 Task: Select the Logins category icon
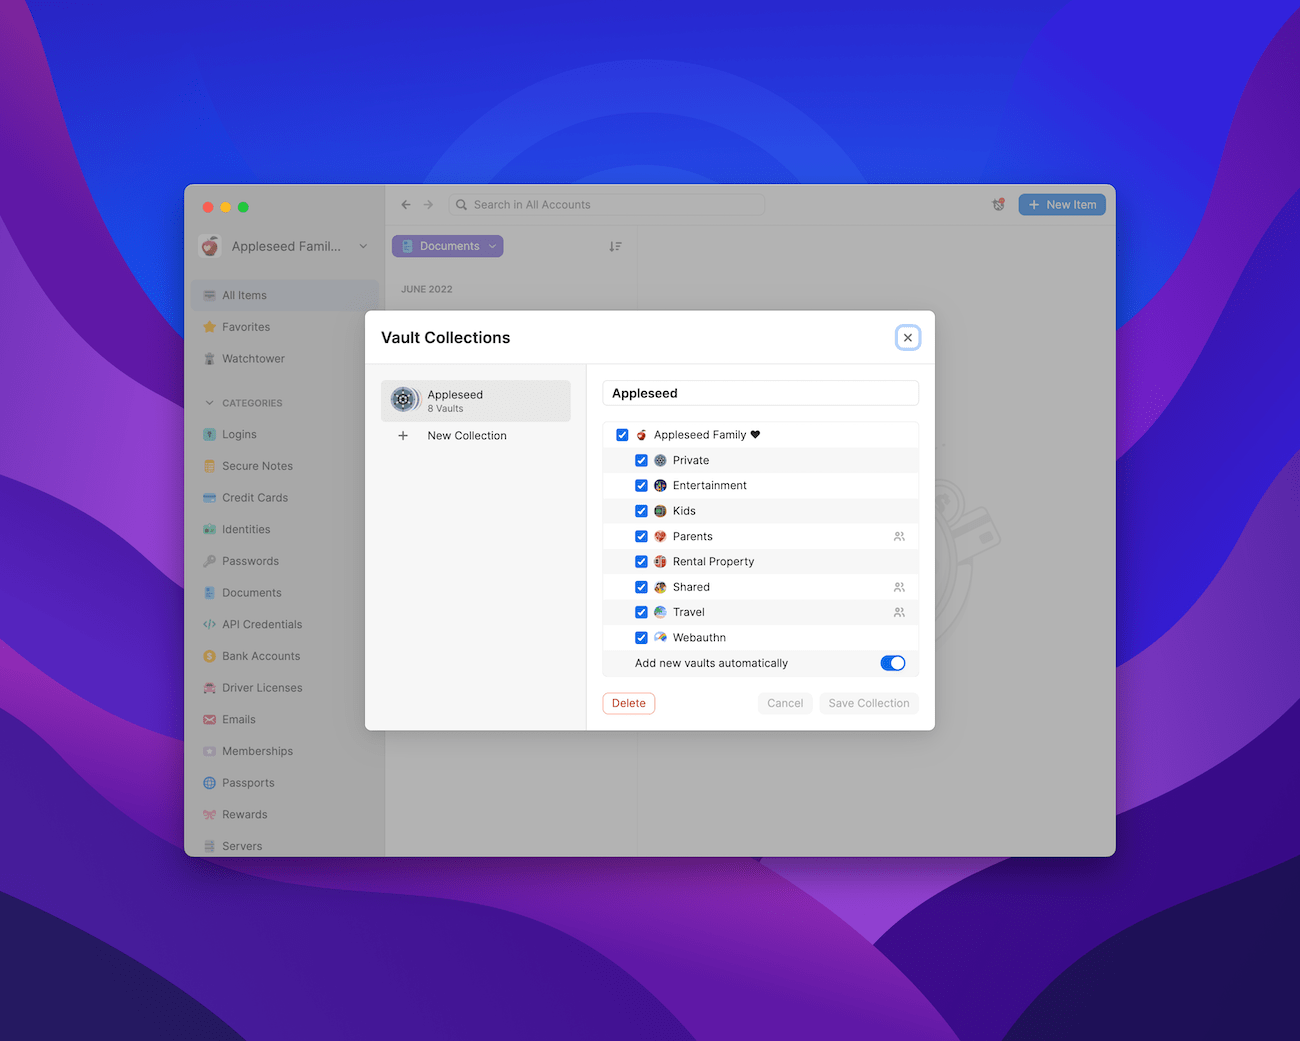(210, 434)
